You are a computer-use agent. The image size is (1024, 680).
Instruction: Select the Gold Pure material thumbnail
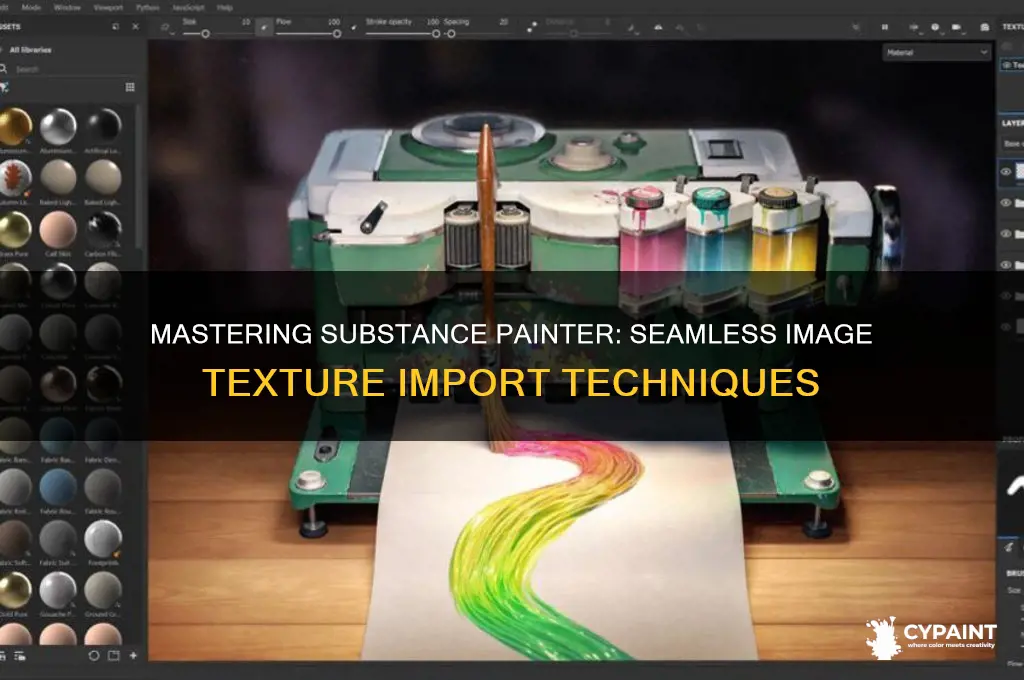point(14,589)
